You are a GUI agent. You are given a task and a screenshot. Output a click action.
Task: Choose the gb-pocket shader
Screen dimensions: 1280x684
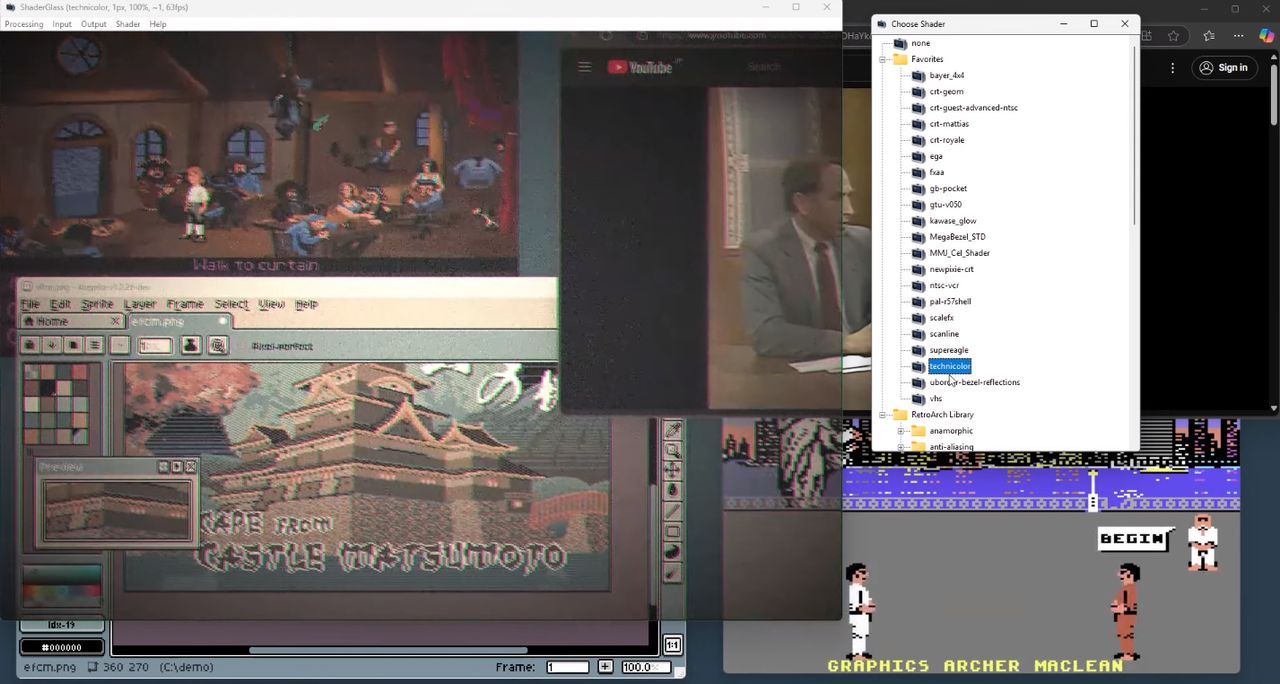pyautogui.click(x=948, y=189)
